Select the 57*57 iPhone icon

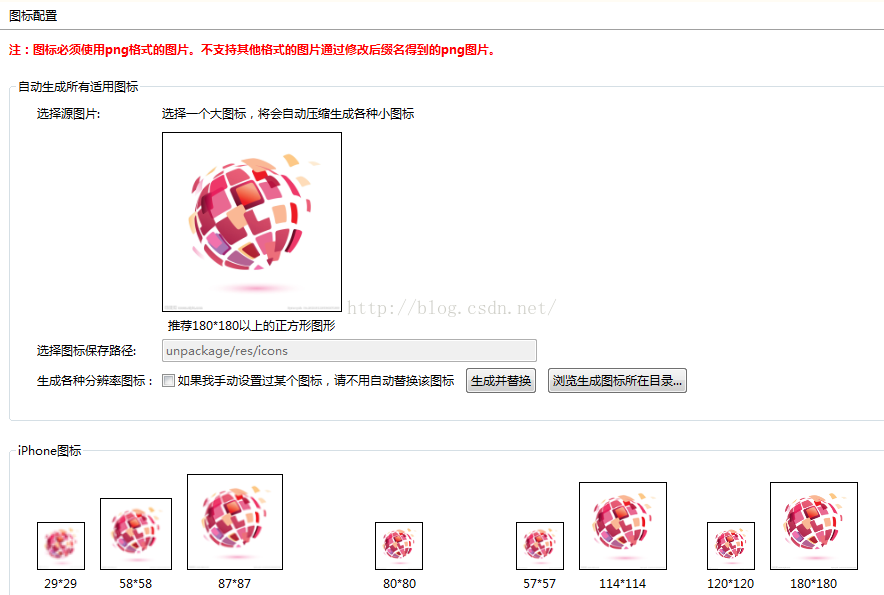click(x=540, y=545)
